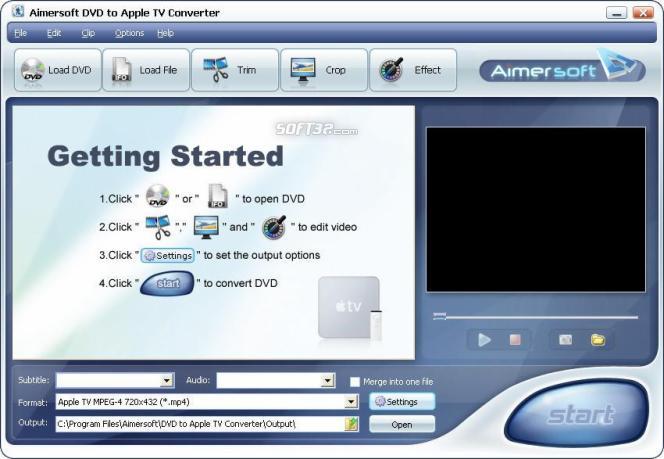Click scissors icon in Getting Started step 2

(x=158, y=227)
